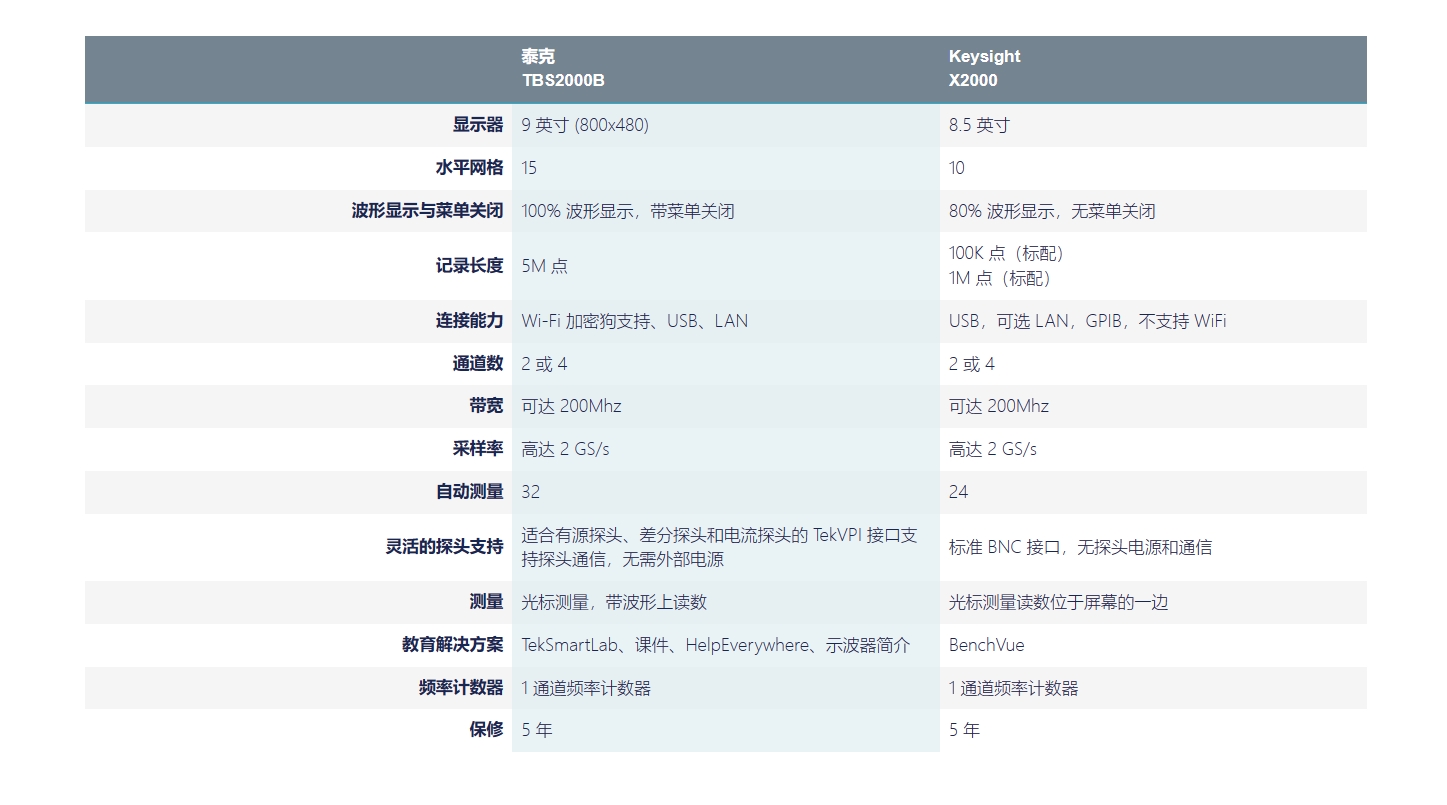The height and width of the screenshot is (805, 1447).
Task: Click 1 通道频率计数器 in the Keysight column
Action: tap(1014, 688)
